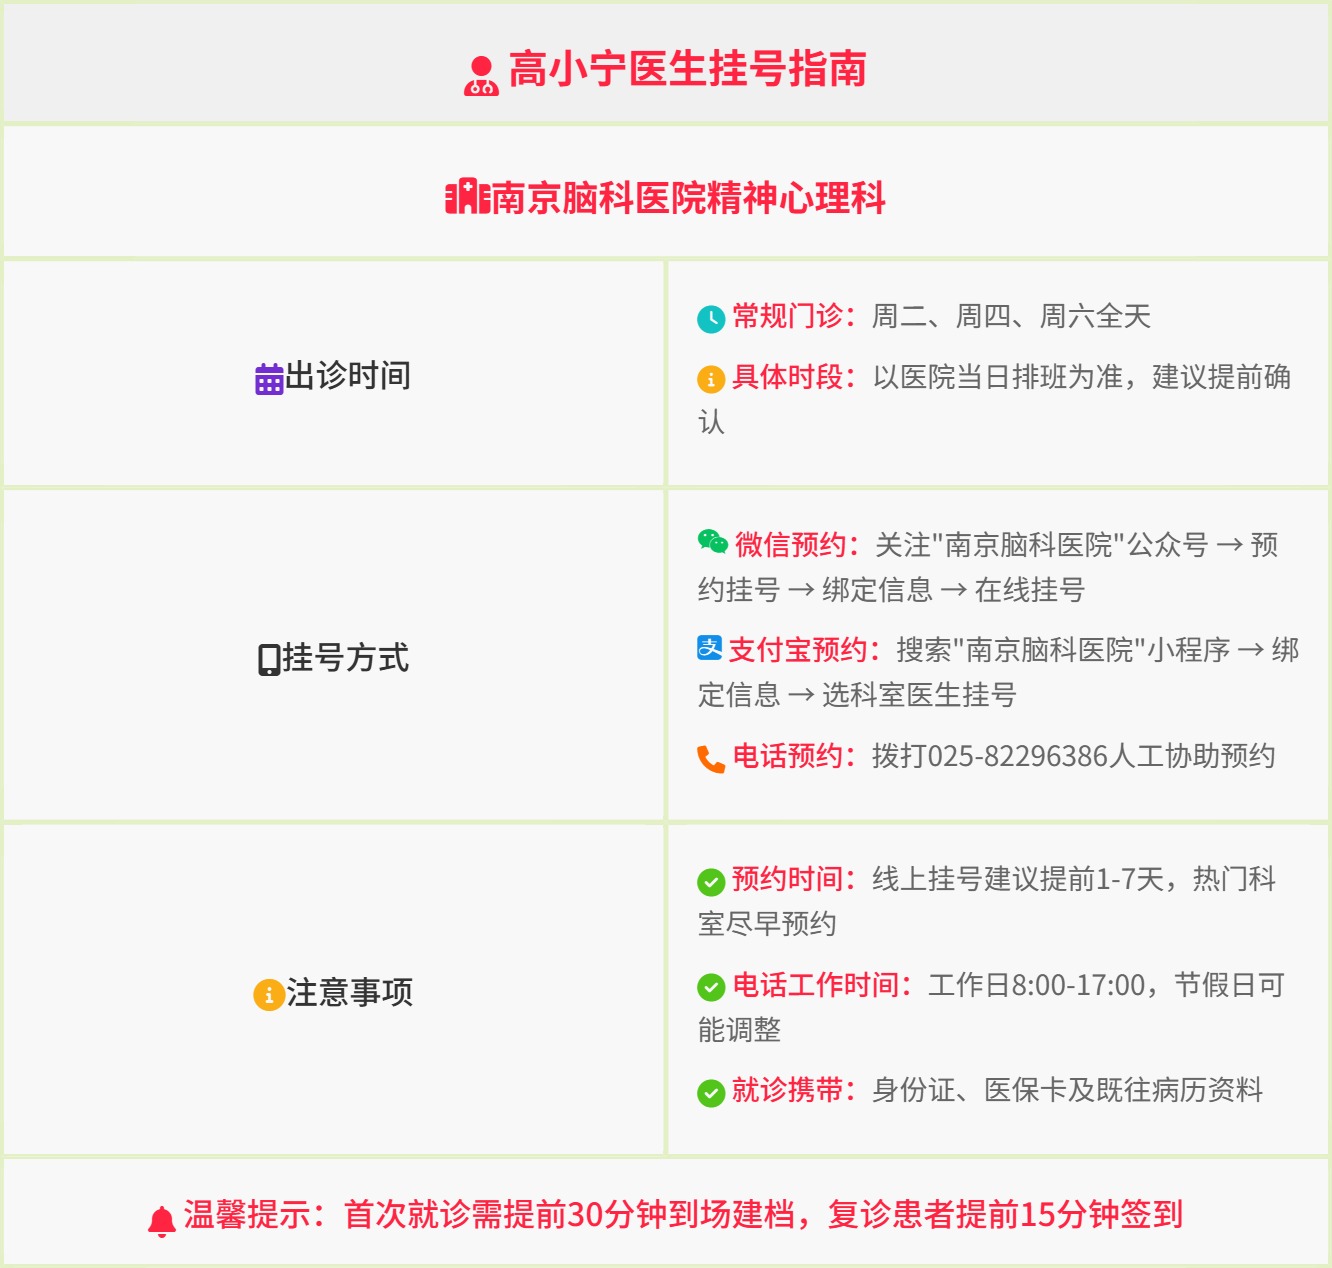Click the text 选科室医生挂号
Viewport: 1332px width, 1268px height.
pos(920,695)
